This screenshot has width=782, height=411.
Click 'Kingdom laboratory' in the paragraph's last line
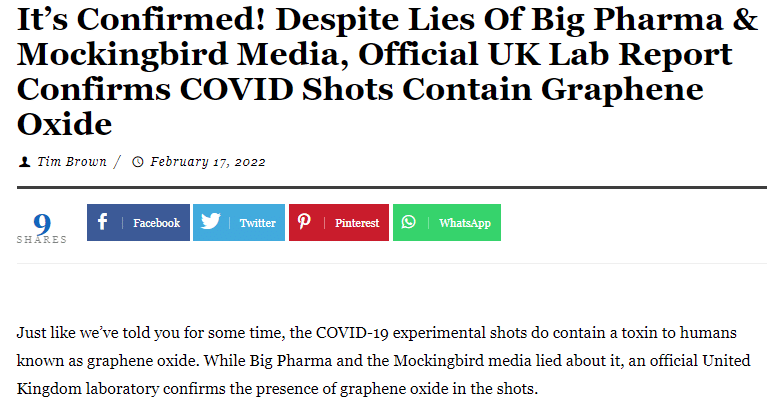tap(88, 389)
